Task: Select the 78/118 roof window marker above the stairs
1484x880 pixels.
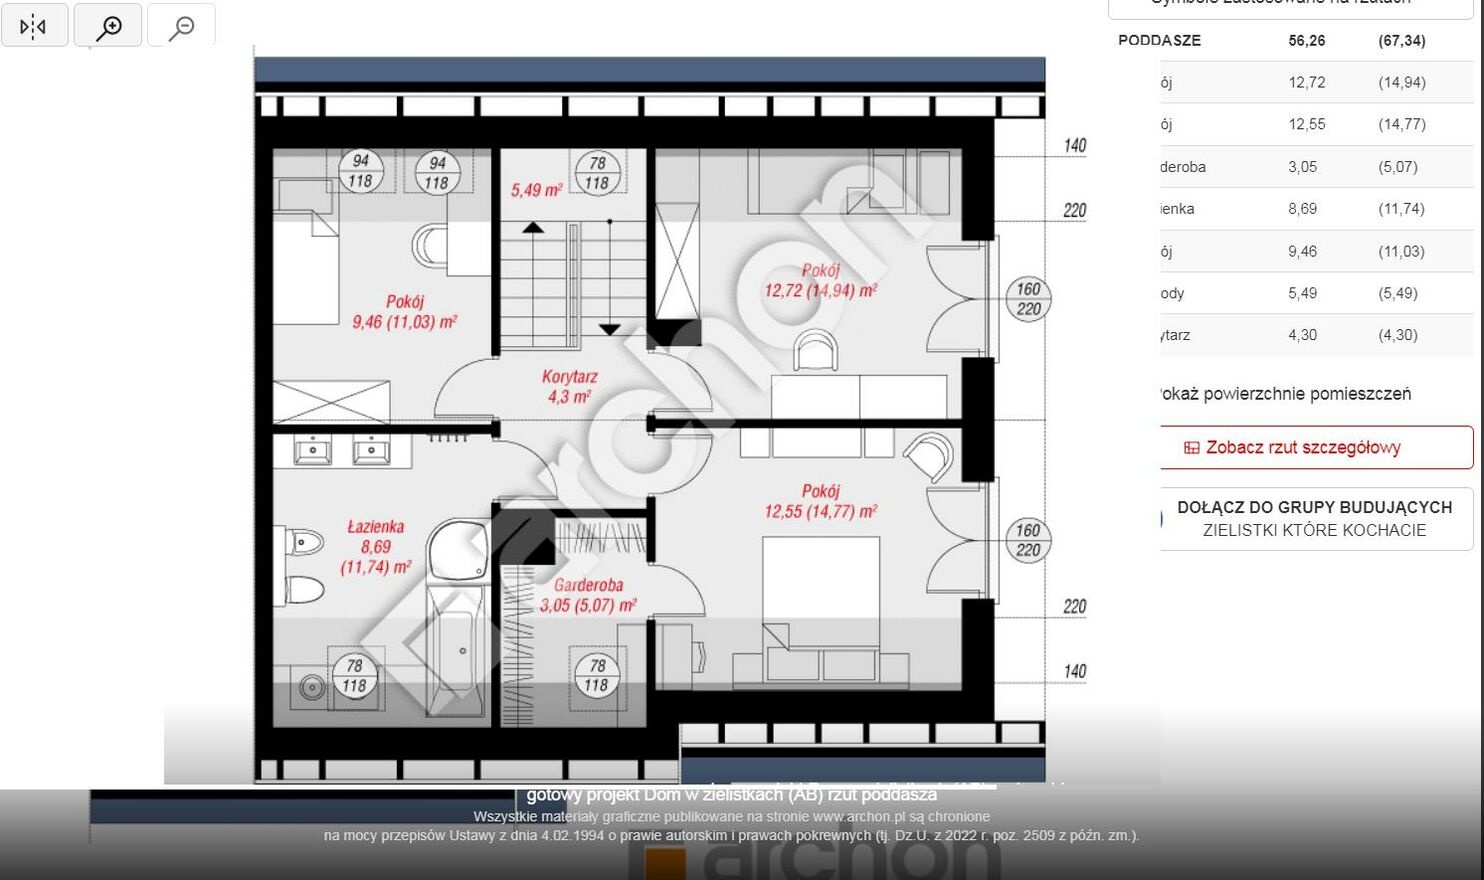Action: tap(597, 173)
